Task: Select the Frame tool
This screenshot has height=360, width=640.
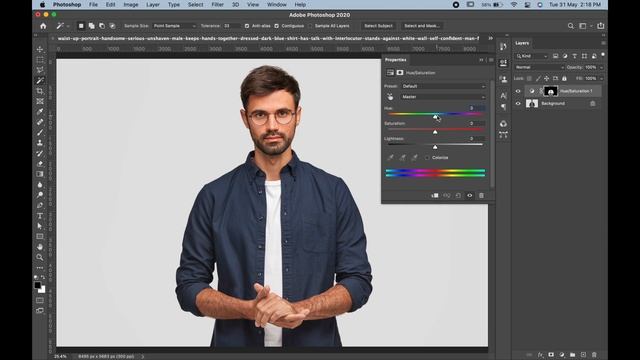Action: tap(40, 101)
